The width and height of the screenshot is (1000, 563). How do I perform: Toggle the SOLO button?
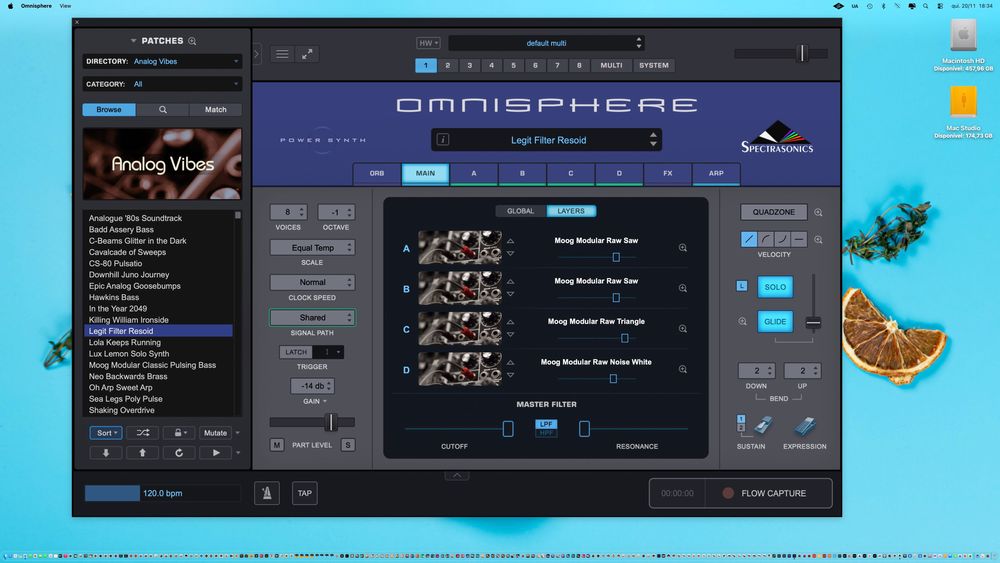coord(775,287)
